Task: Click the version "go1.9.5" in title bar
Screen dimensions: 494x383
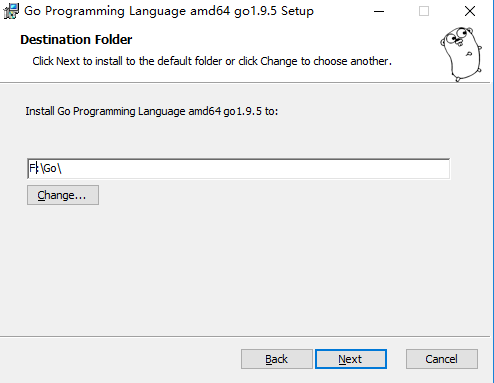Action: (x=255, y=11)
